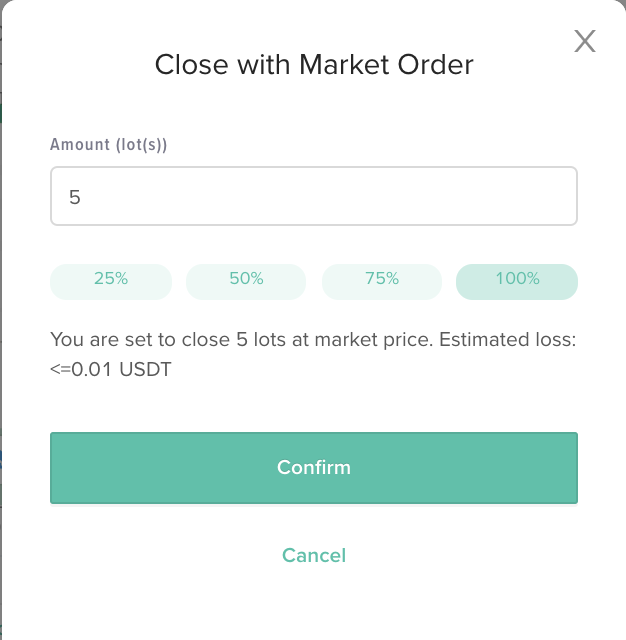Choose the 75% amount preset
This screenshot has width=626, height=640.
382,282
